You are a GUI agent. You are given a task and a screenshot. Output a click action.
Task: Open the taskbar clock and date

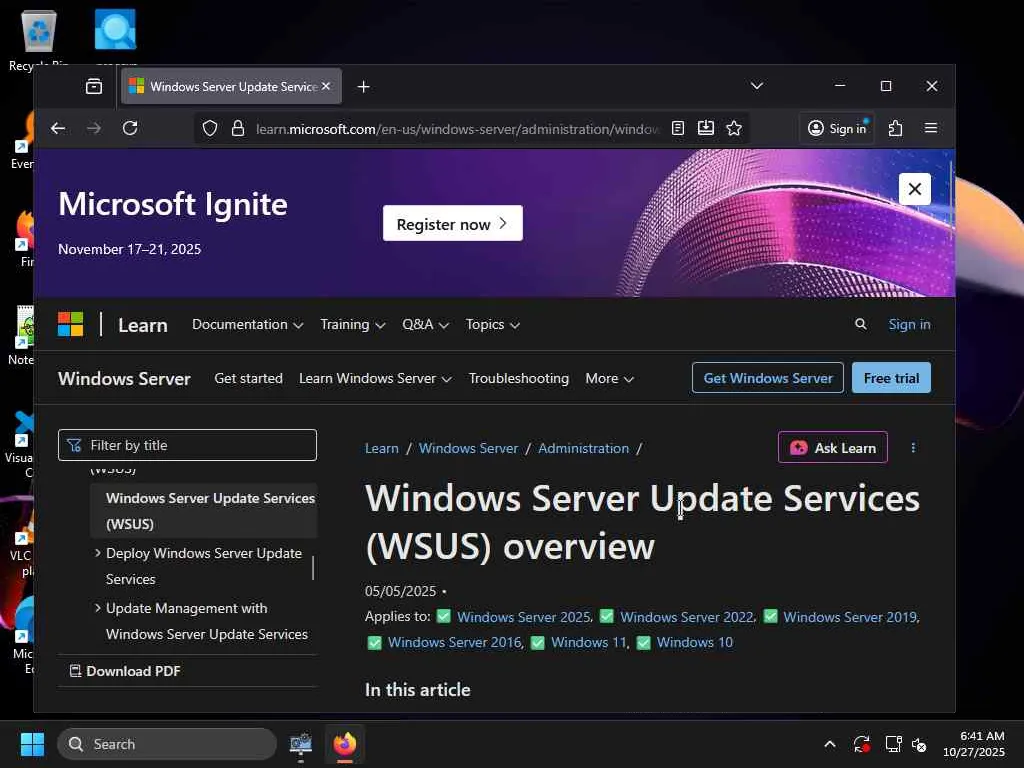(975, 744)
